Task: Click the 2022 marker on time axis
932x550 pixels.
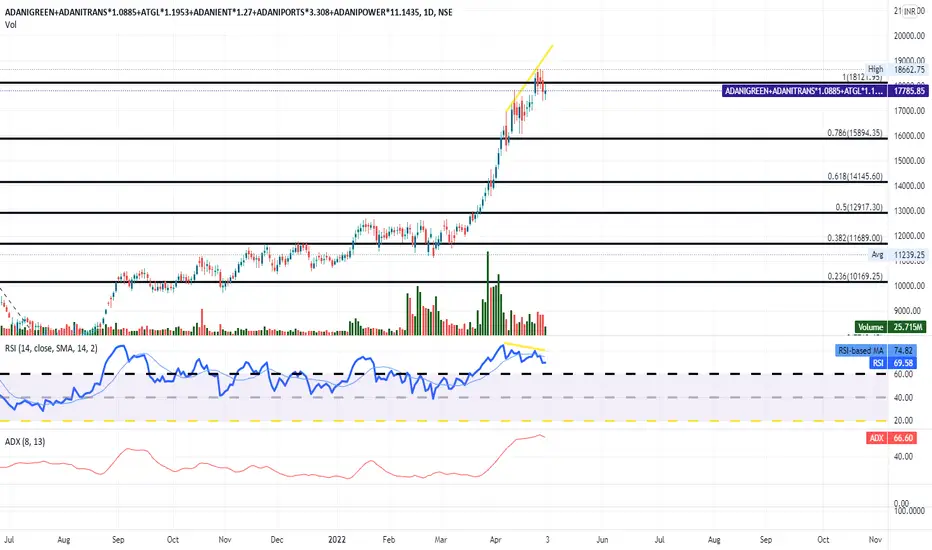Action: pos(337,540)
